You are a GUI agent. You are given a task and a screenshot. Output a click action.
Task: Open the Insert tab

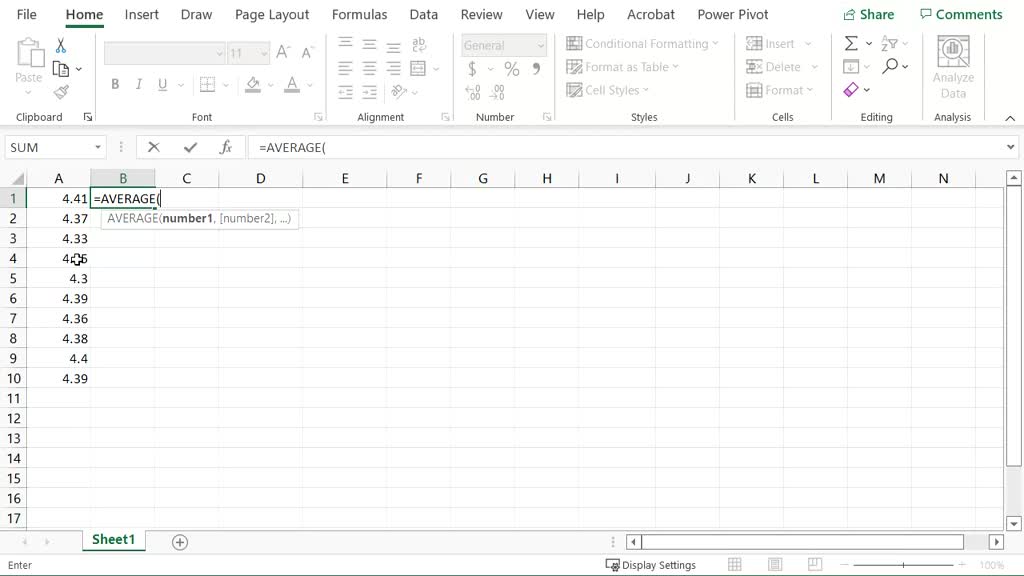(x=142, y=14)
